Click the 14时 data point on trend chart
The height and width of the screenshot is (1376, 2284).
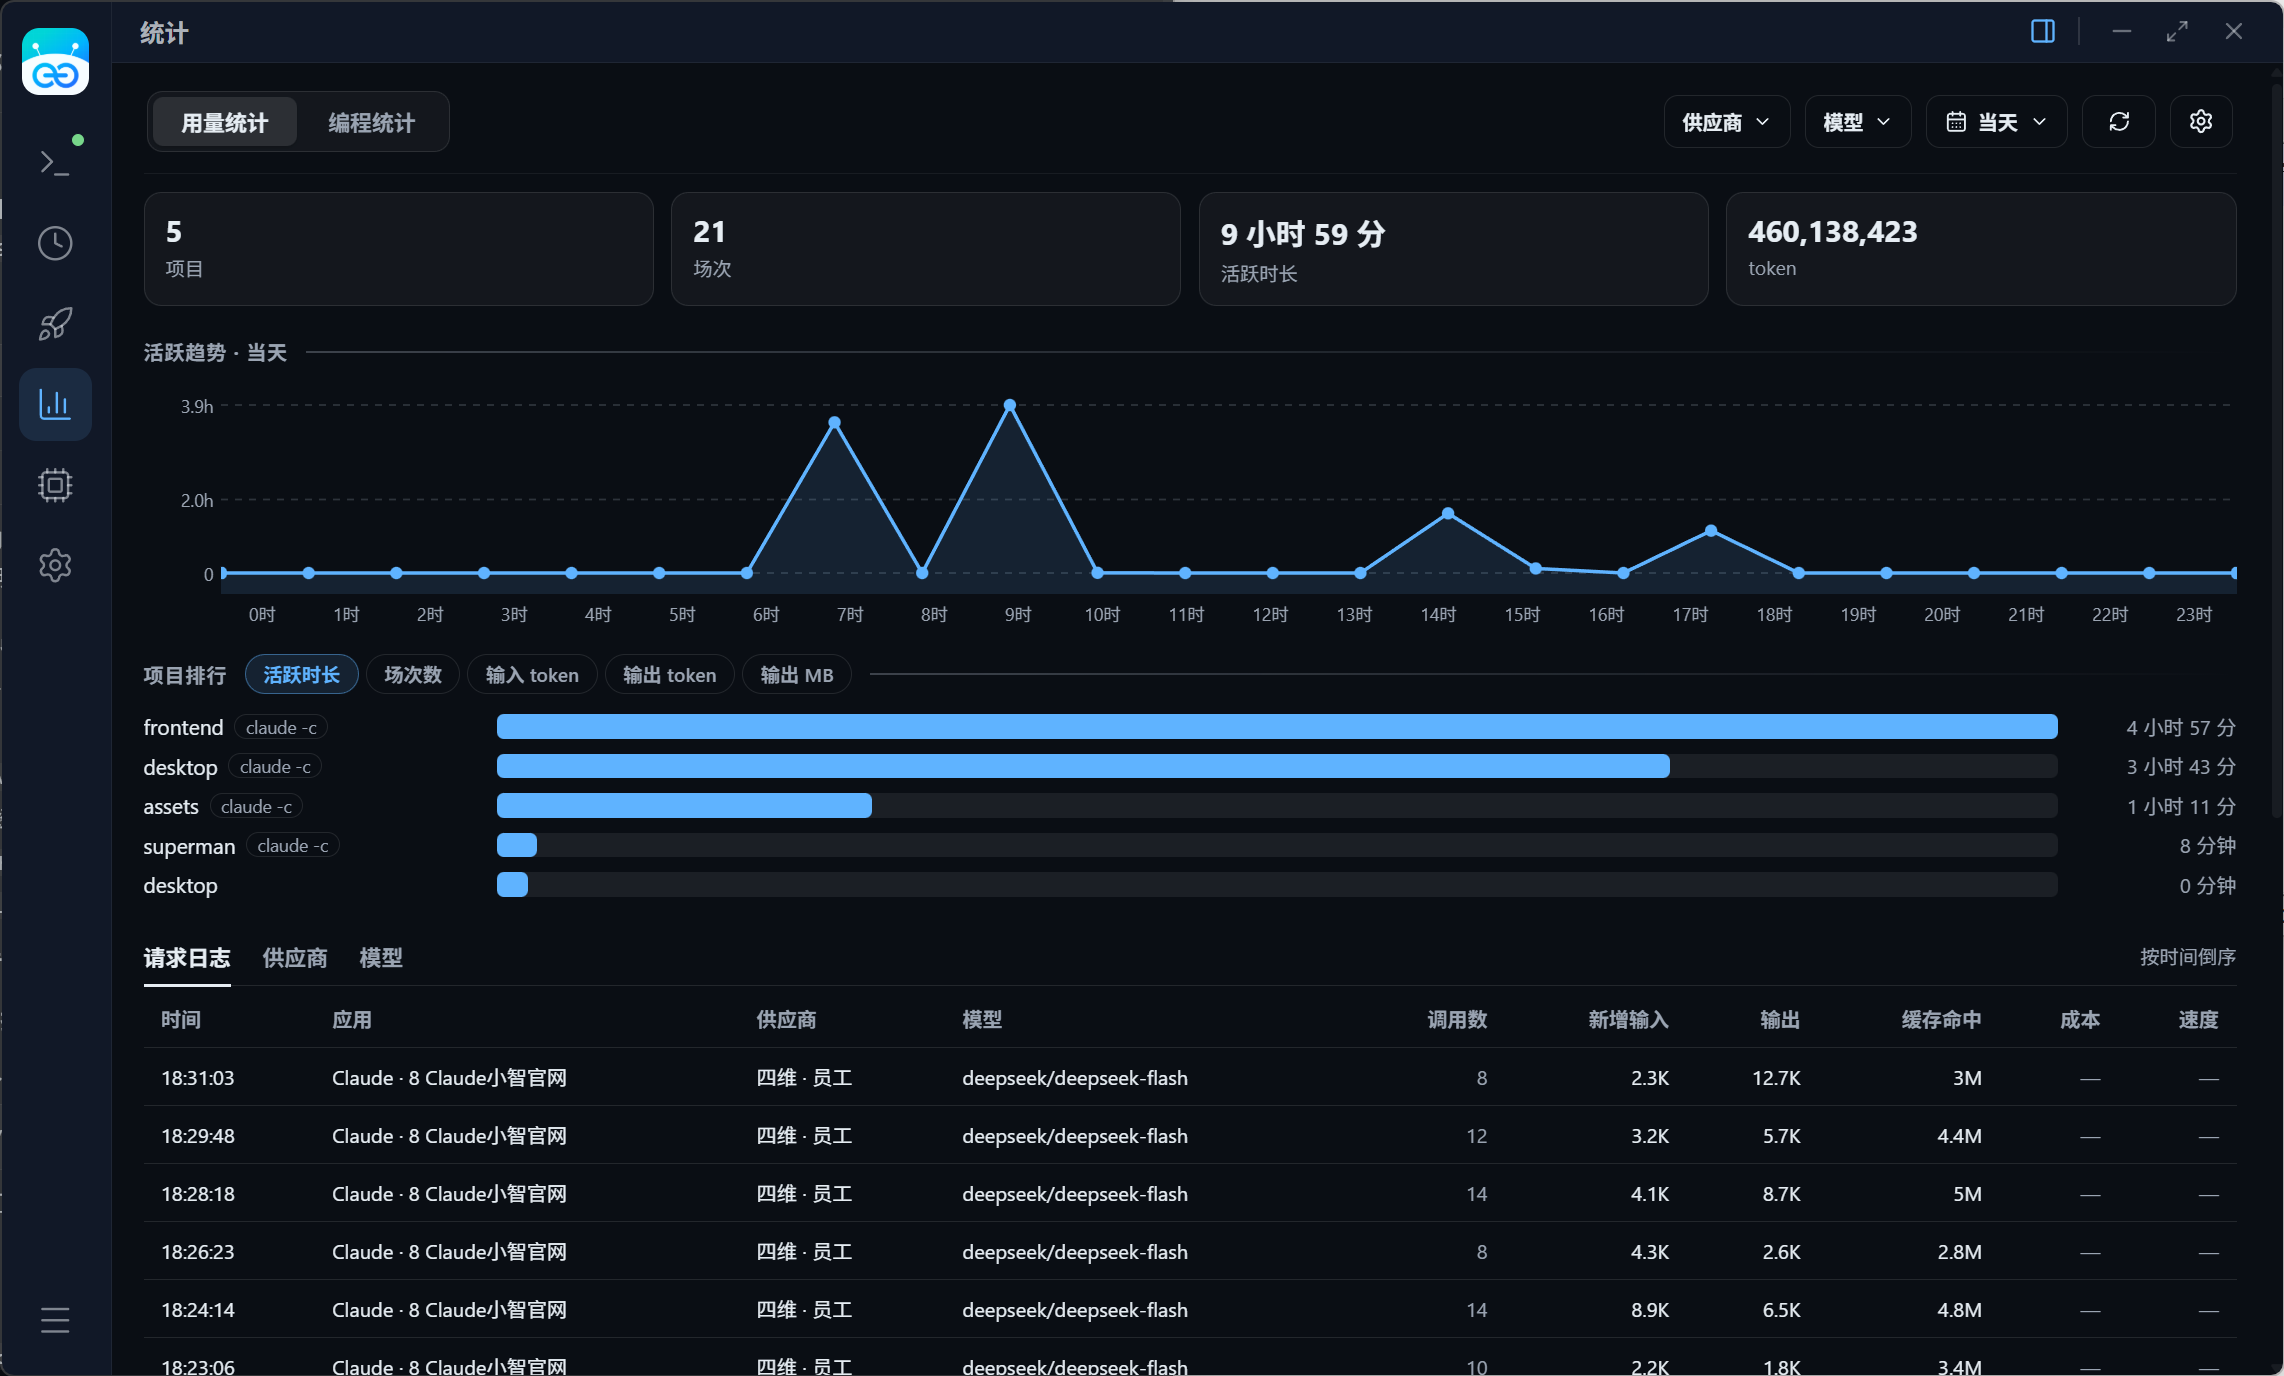coord(1448,513)
